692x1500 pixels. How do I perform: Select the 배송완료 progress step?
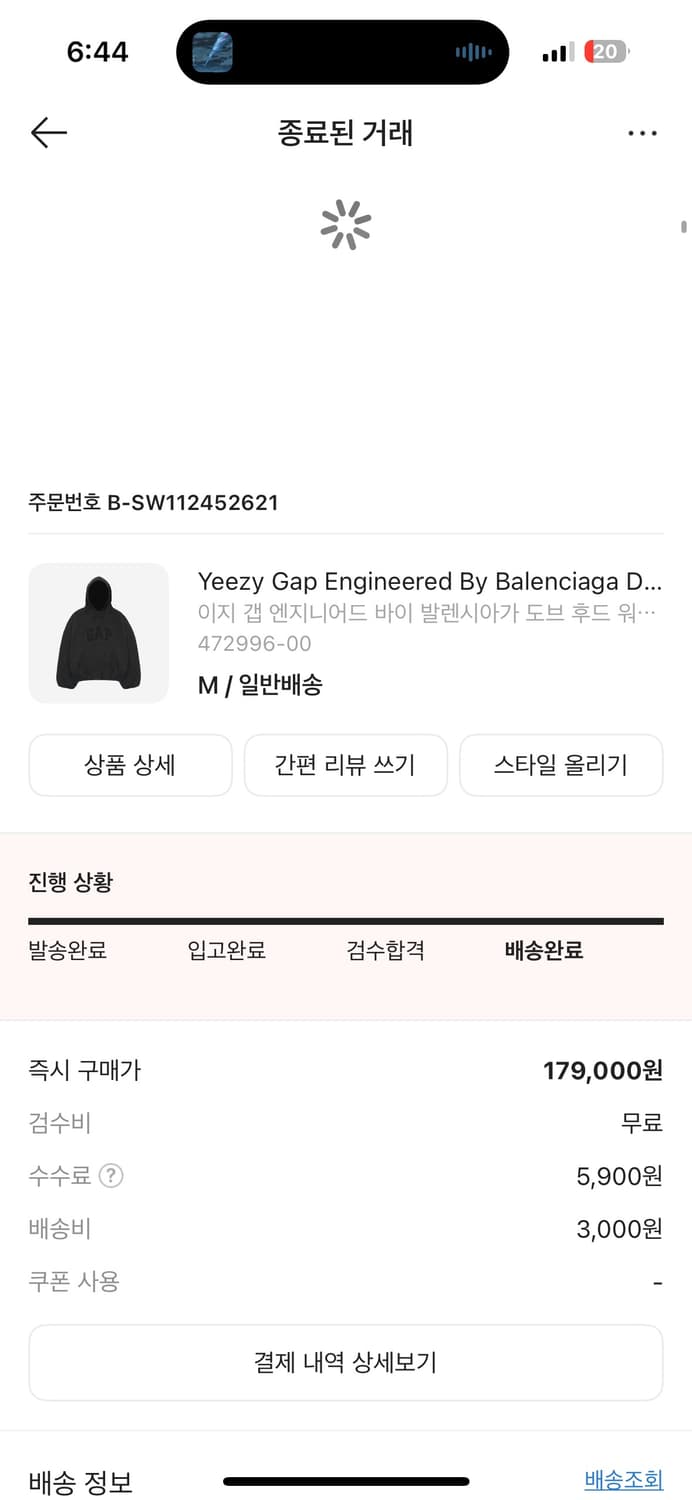pyautogui.click(x=543, y=951)
